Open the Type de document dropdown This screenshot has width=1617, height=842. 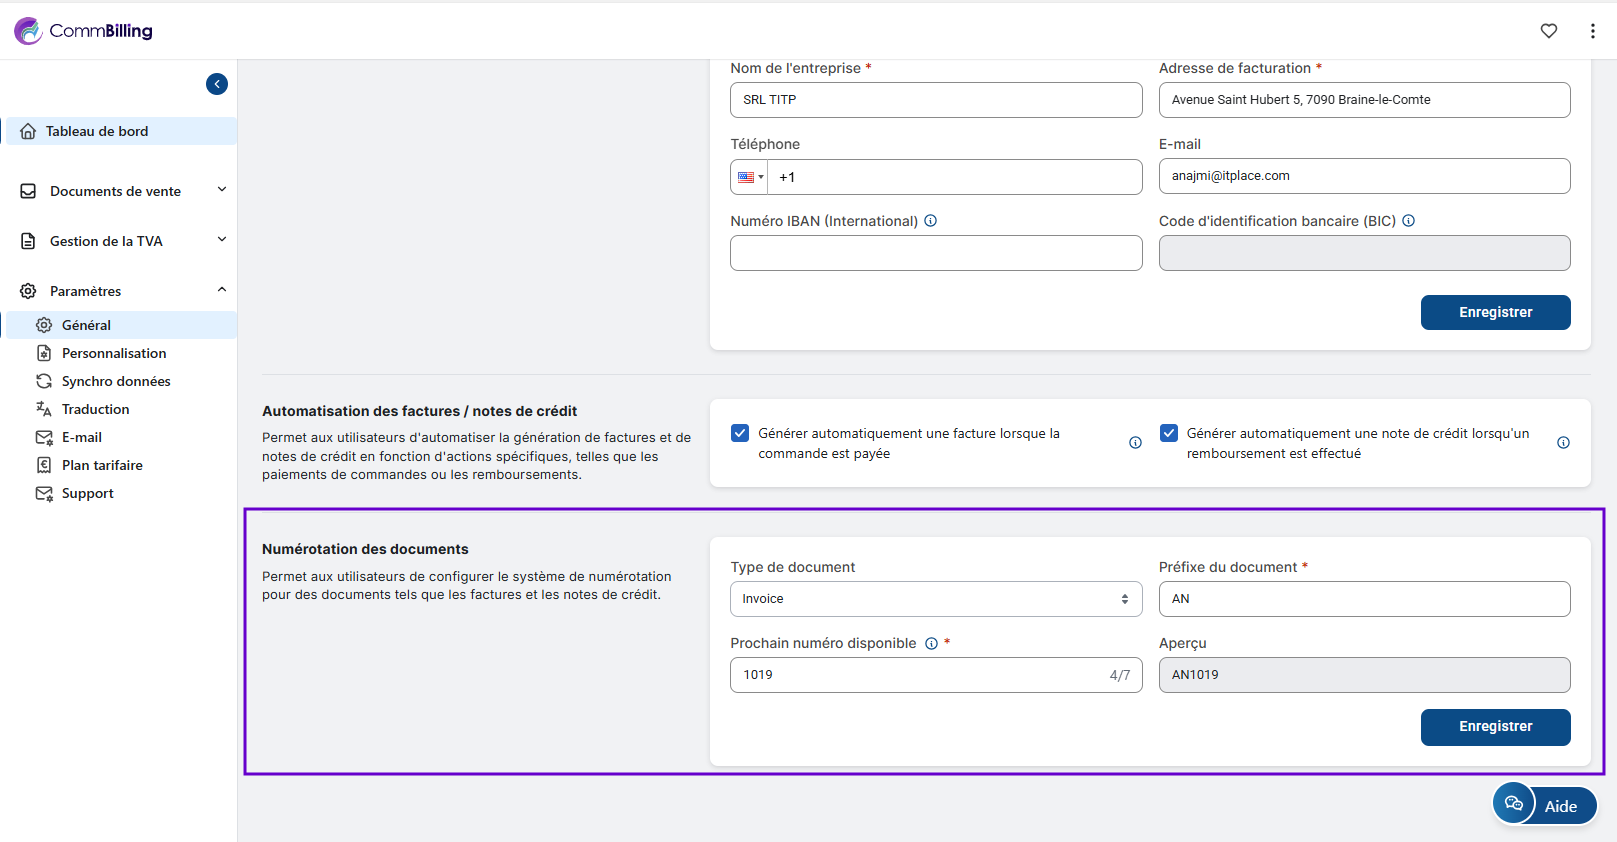pos(935,599)
